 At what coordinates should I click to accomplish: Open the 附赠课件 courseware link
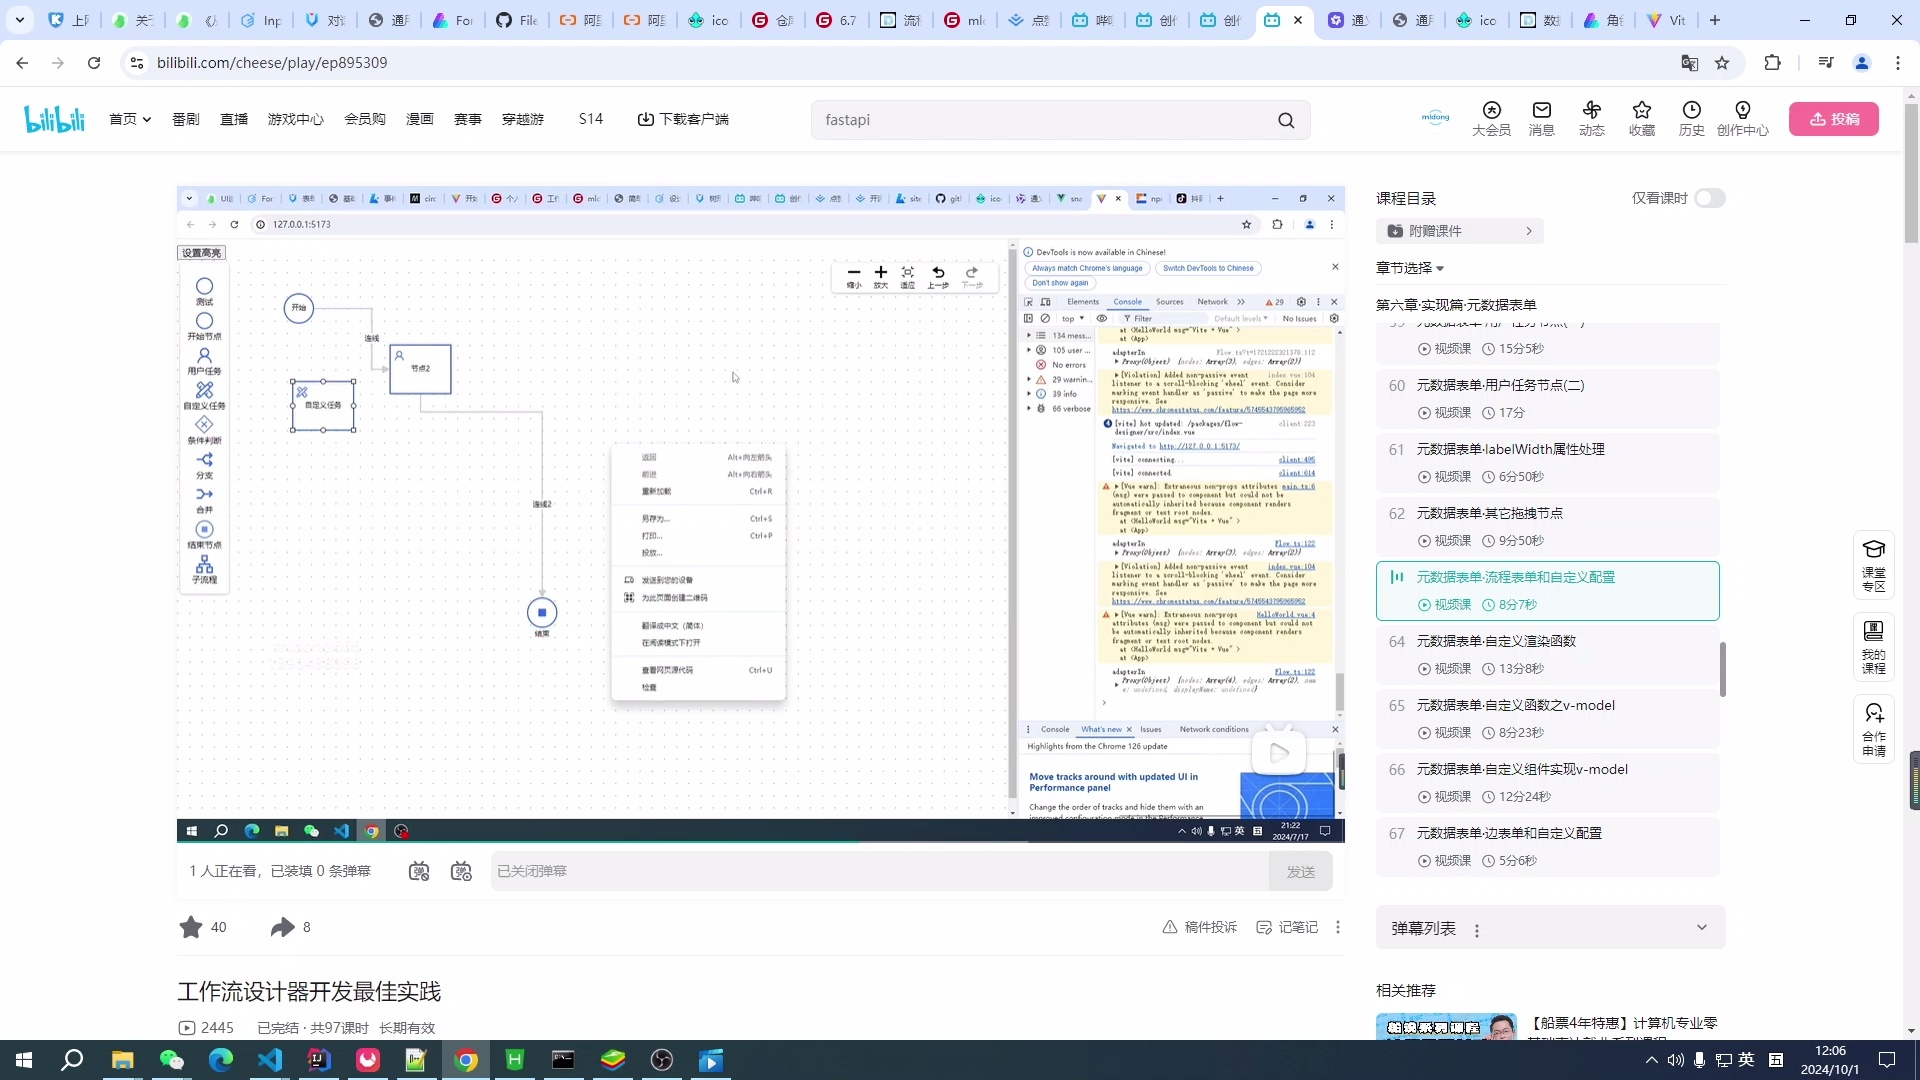(x=1459, y=231)
